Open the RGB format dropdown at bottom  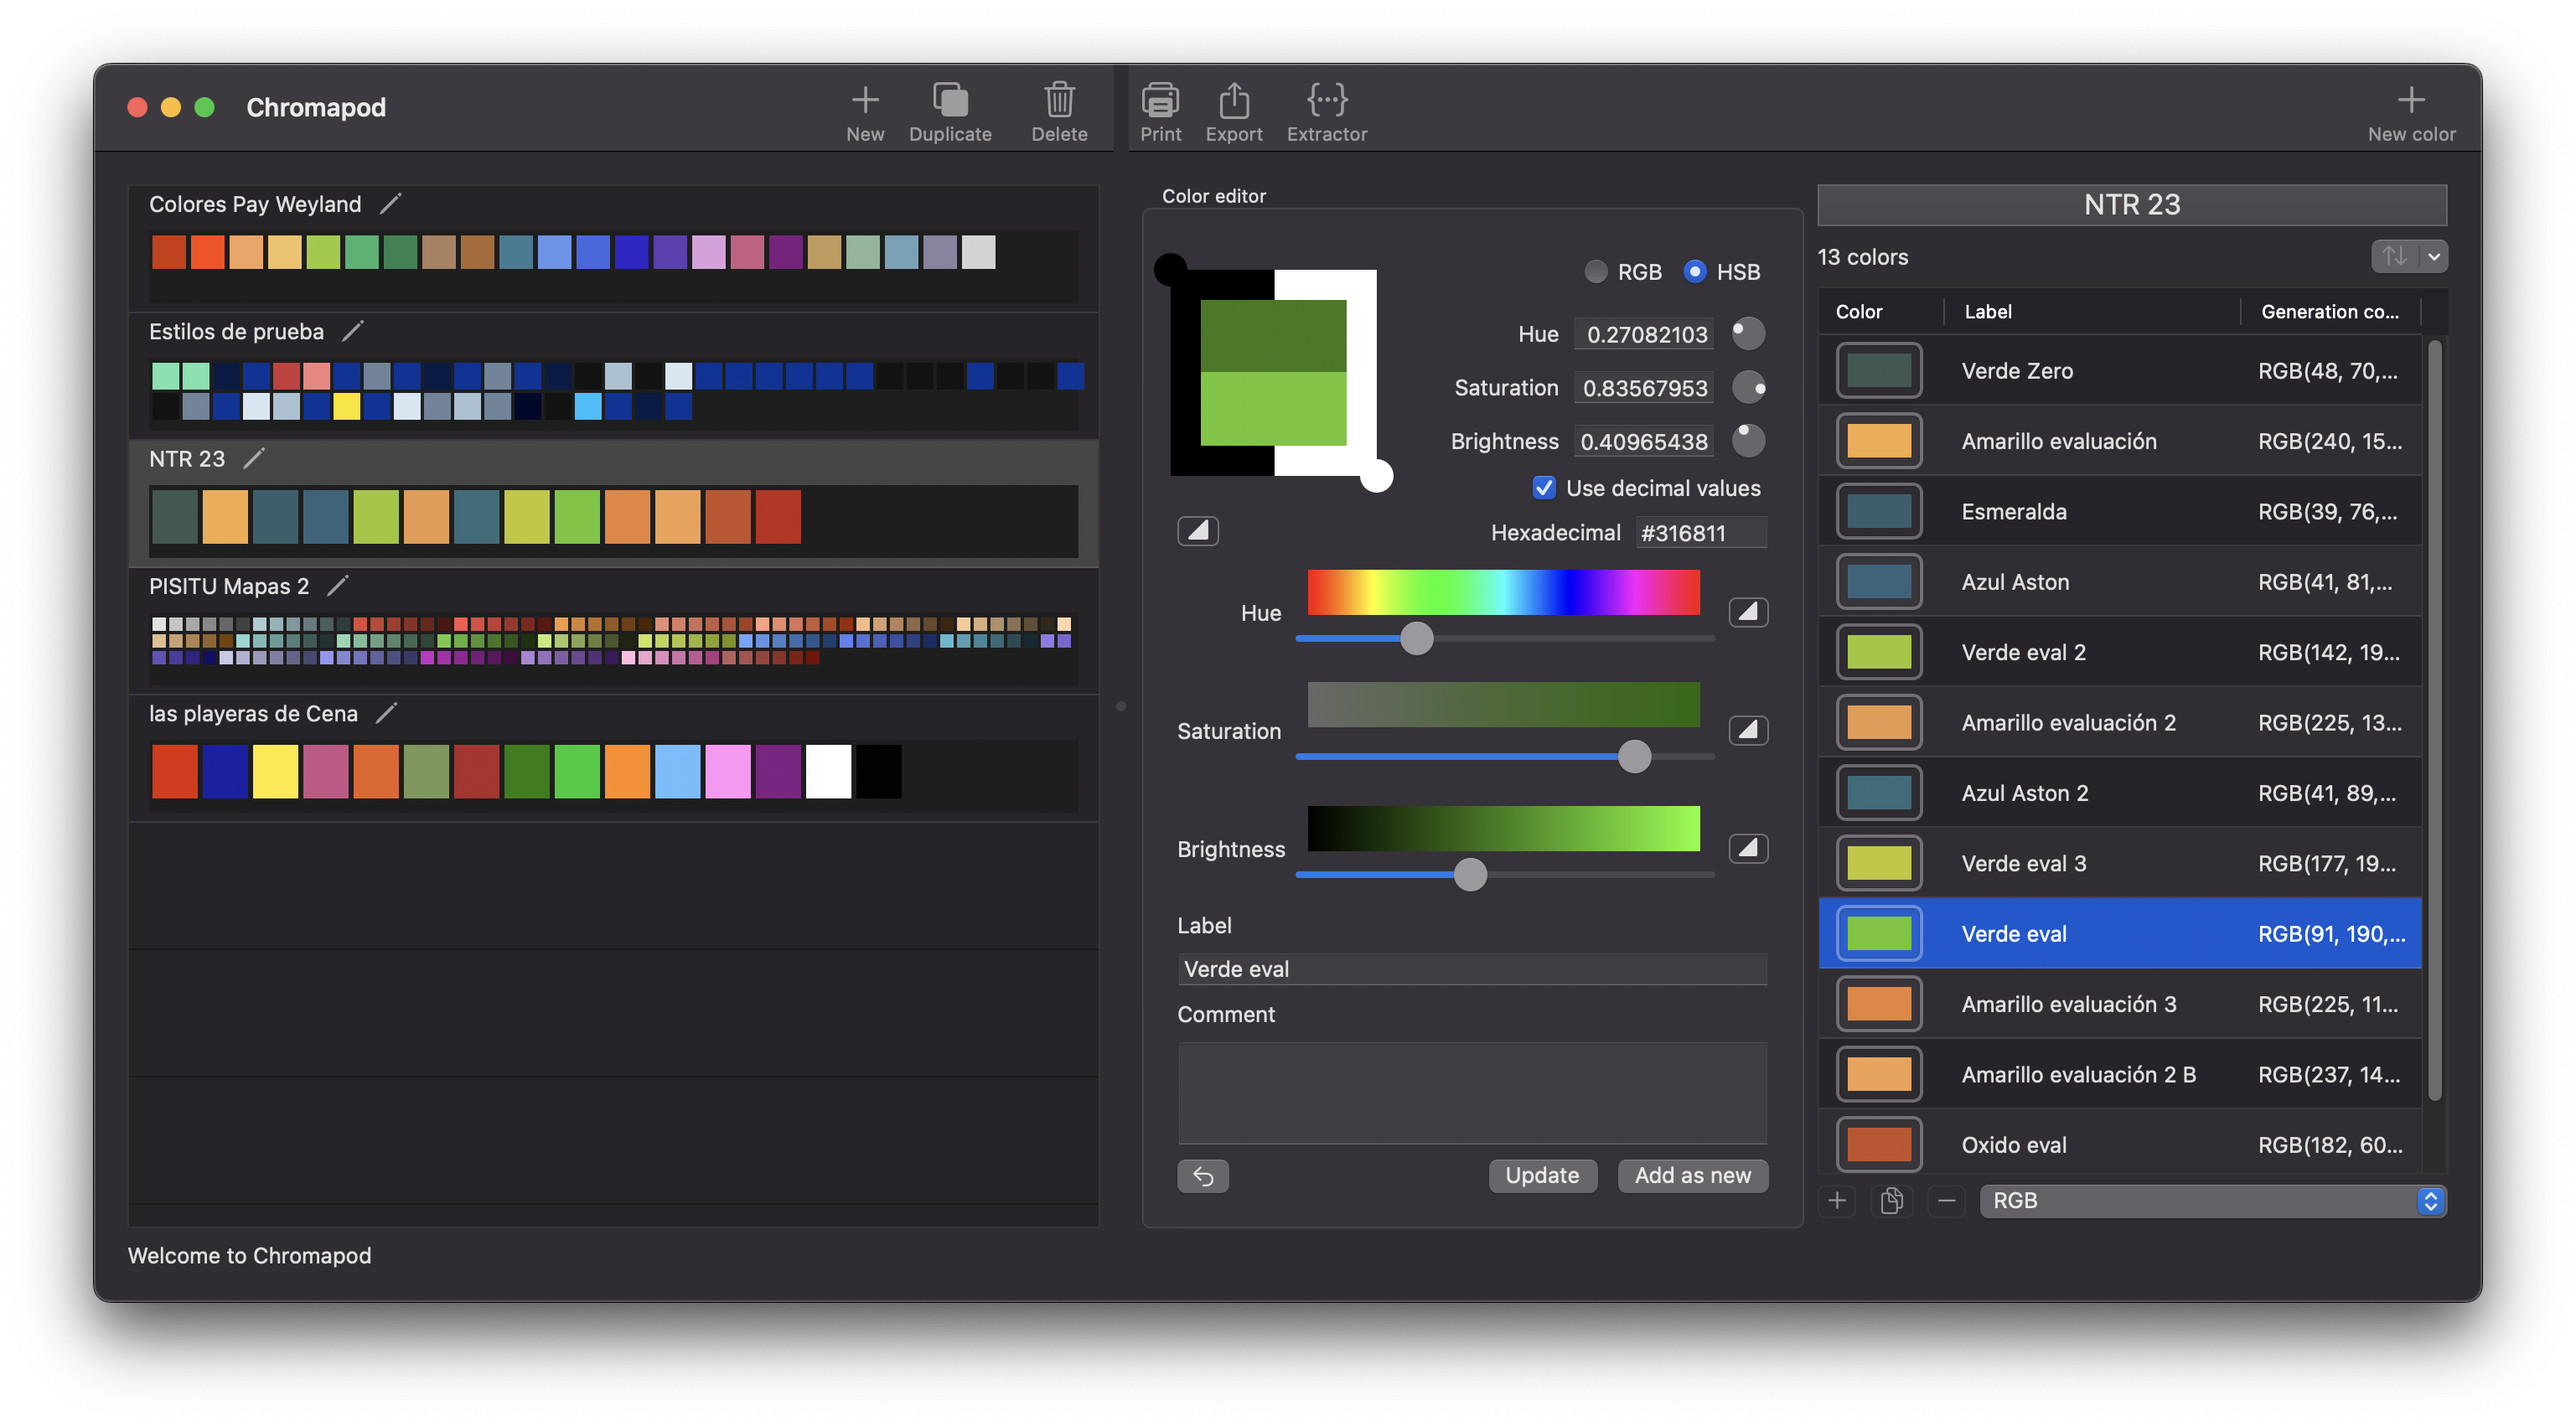(2212, 1200)
